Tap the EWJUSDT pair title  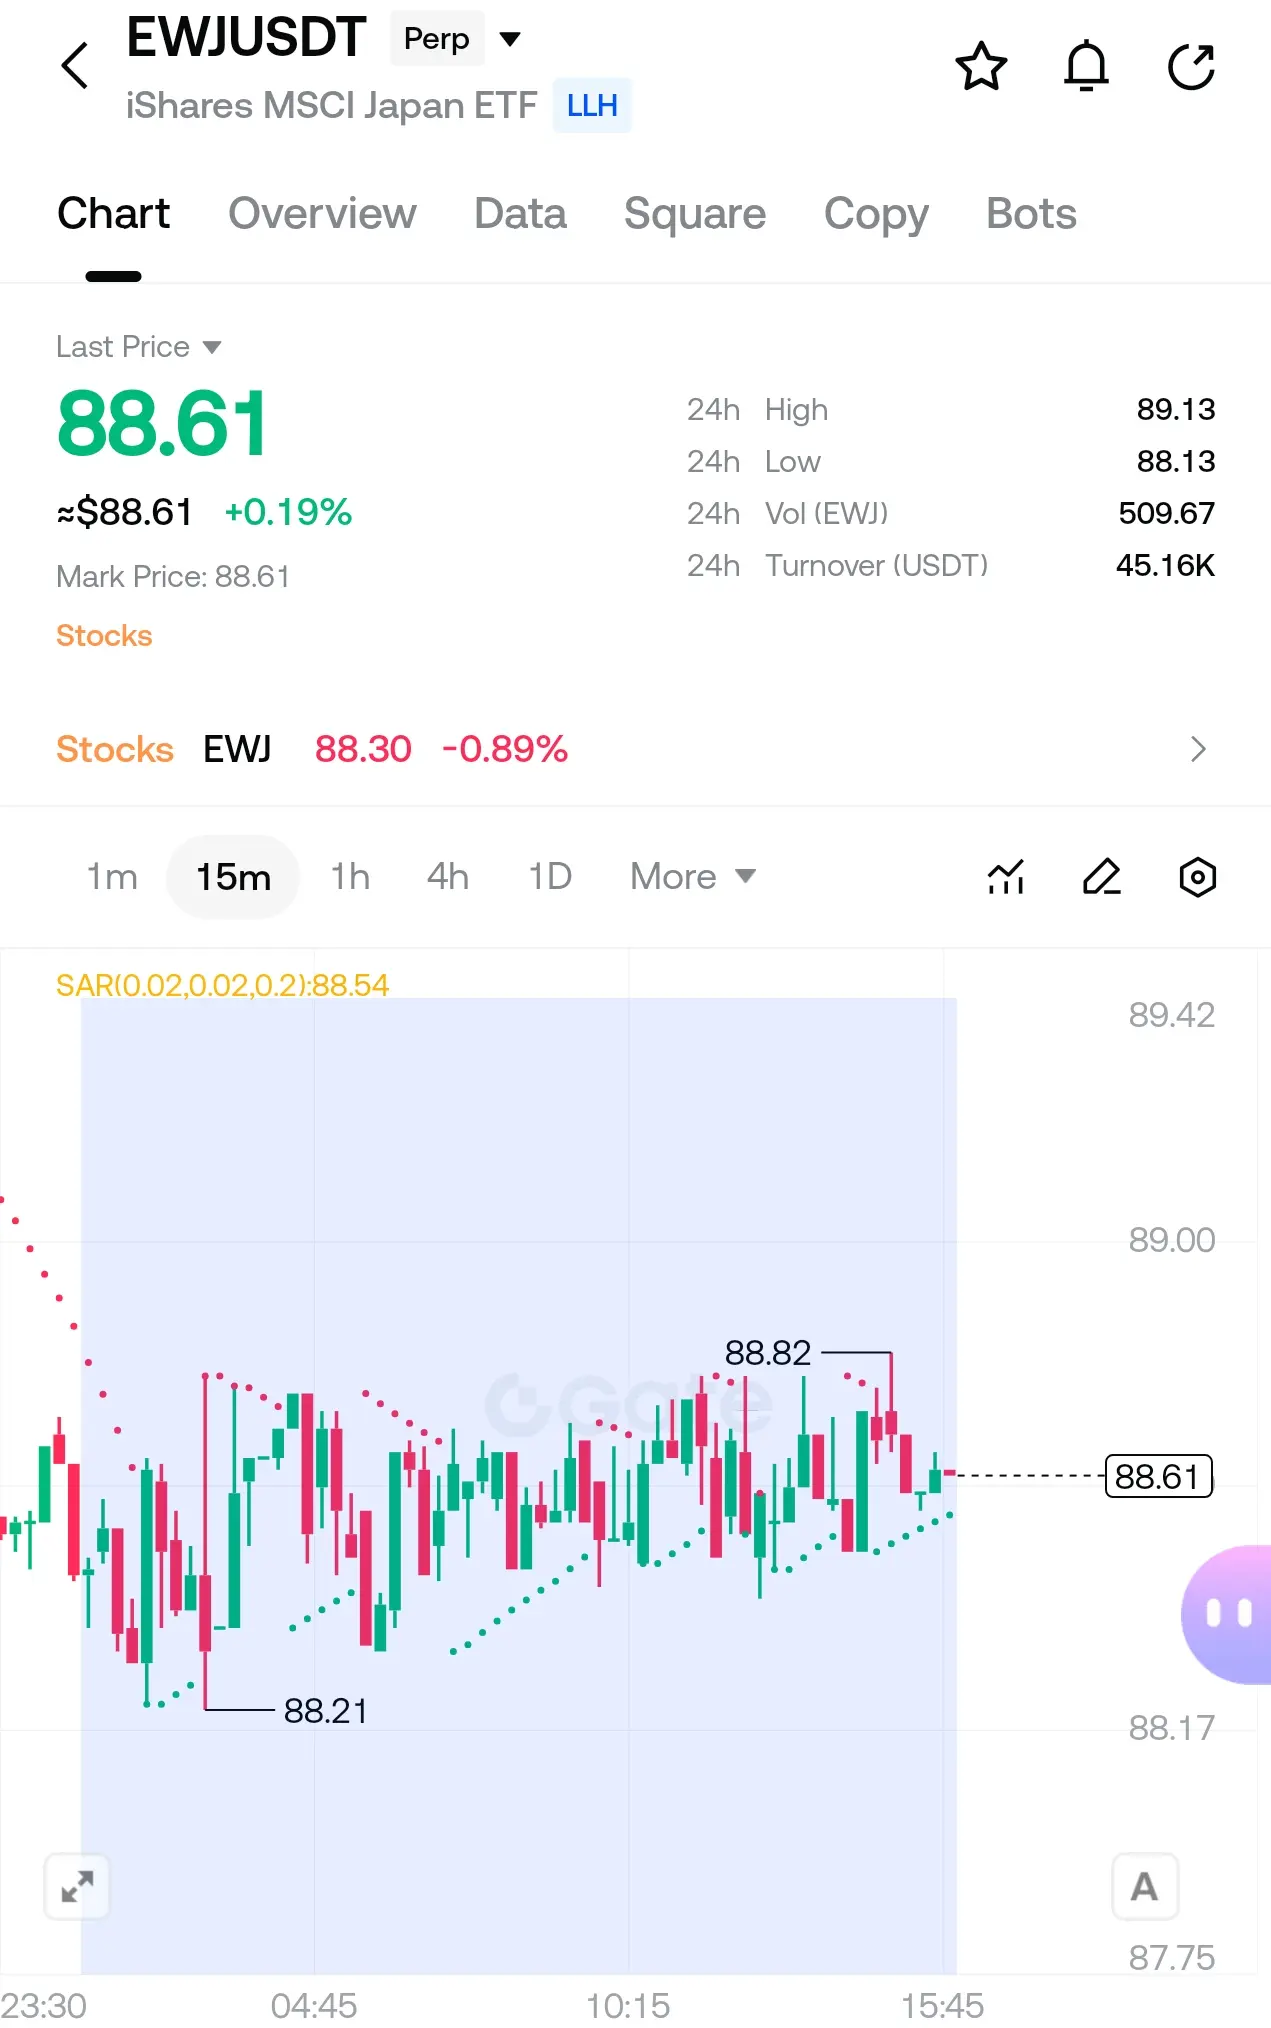point(246,38)
